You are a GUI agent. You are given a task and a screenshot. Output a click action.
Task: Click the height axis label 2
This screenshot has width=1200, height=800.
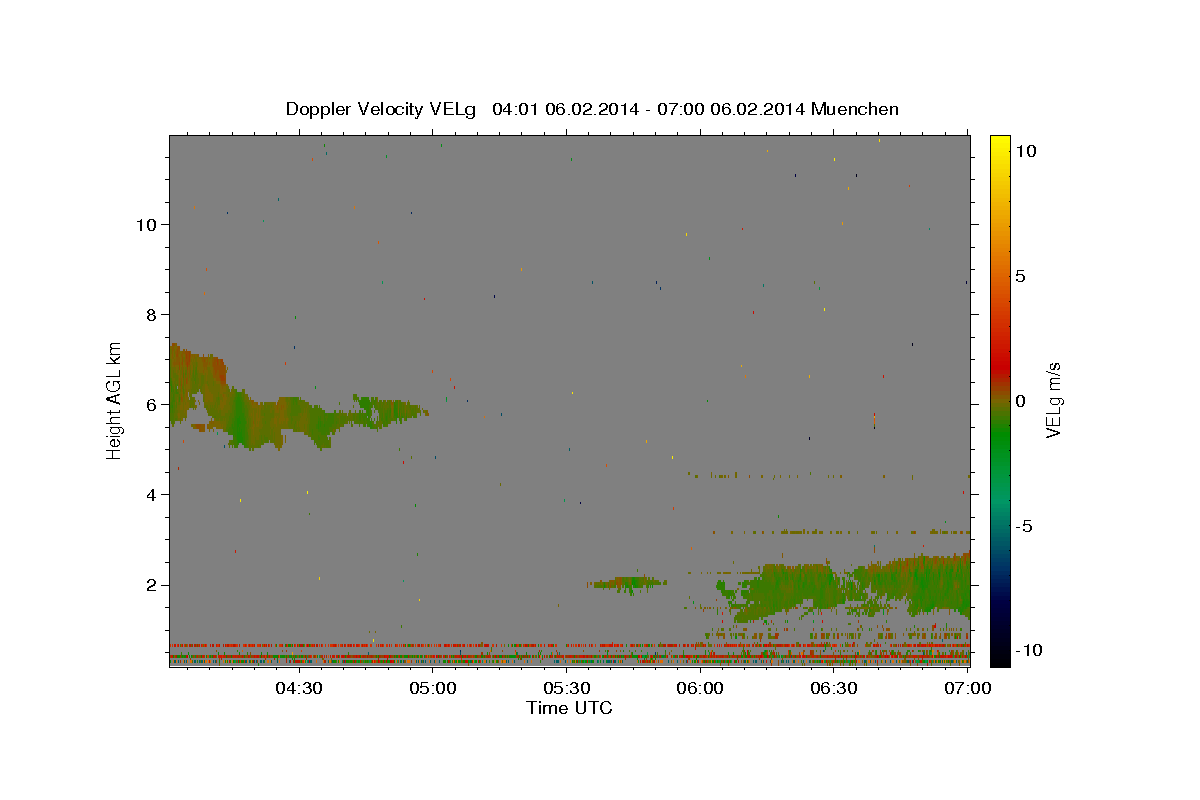(152, 584)
